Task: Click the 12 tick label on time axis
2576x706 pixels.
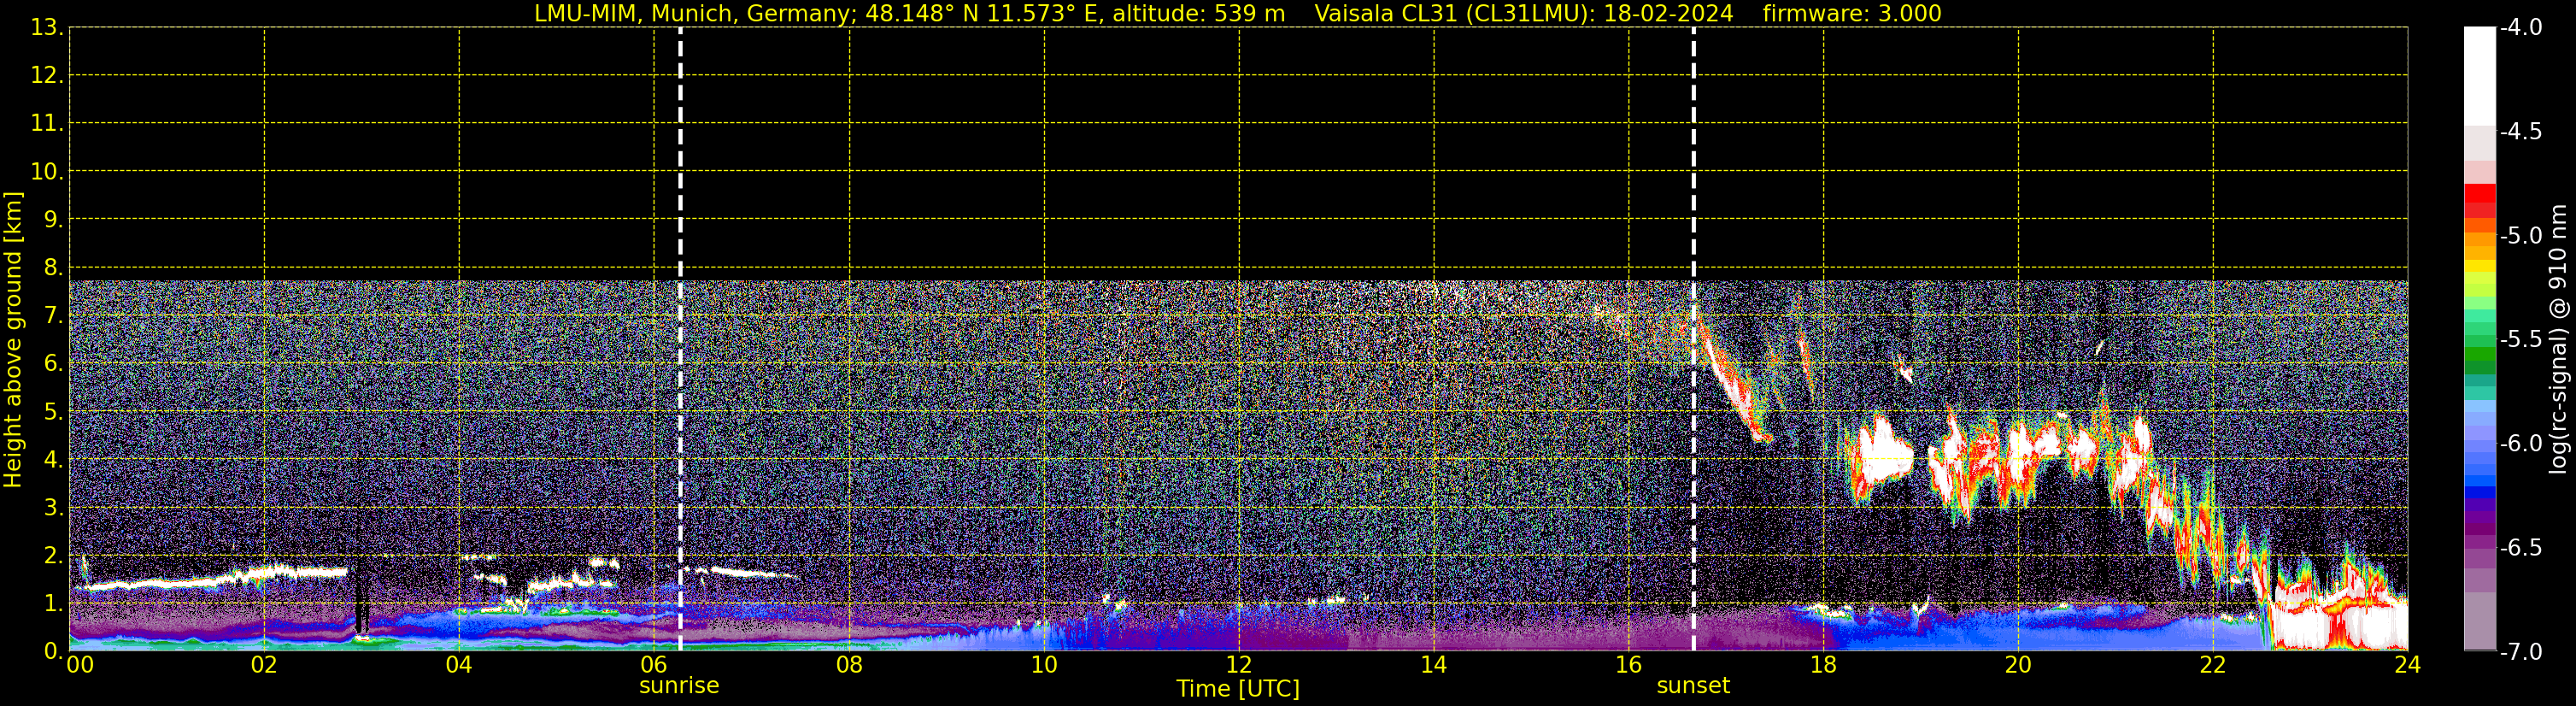Action: pos(1238,666)
